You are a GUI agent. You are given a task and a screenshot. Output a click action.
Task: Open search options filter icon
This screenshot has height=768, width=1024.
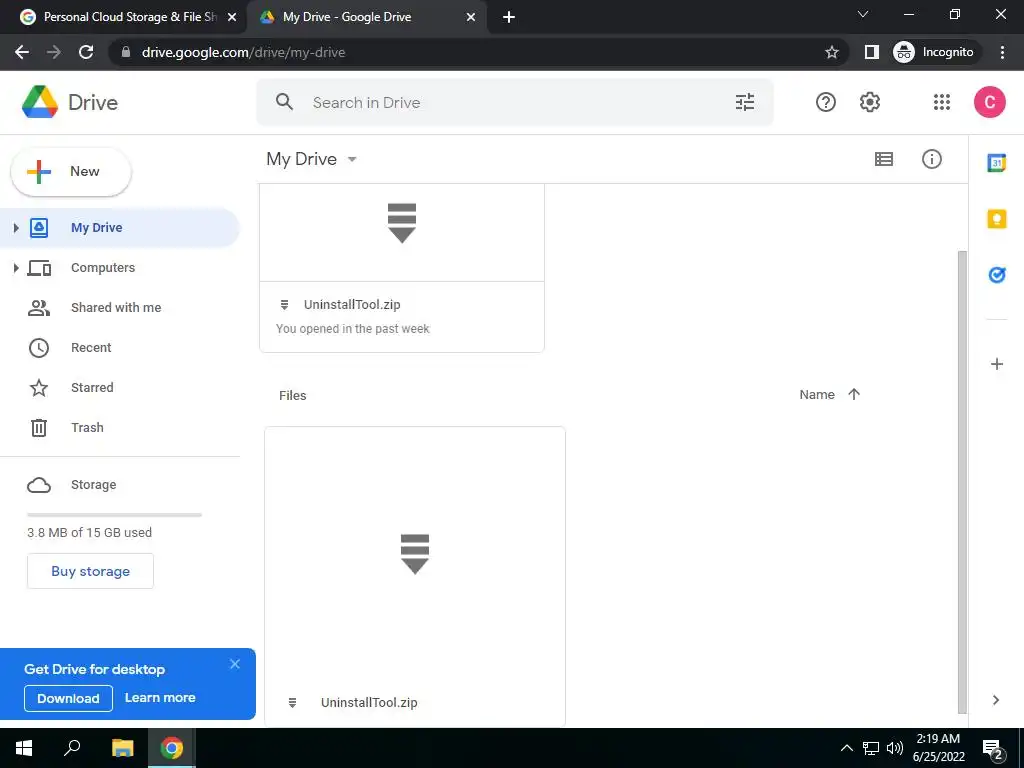[x=744, y=102]
